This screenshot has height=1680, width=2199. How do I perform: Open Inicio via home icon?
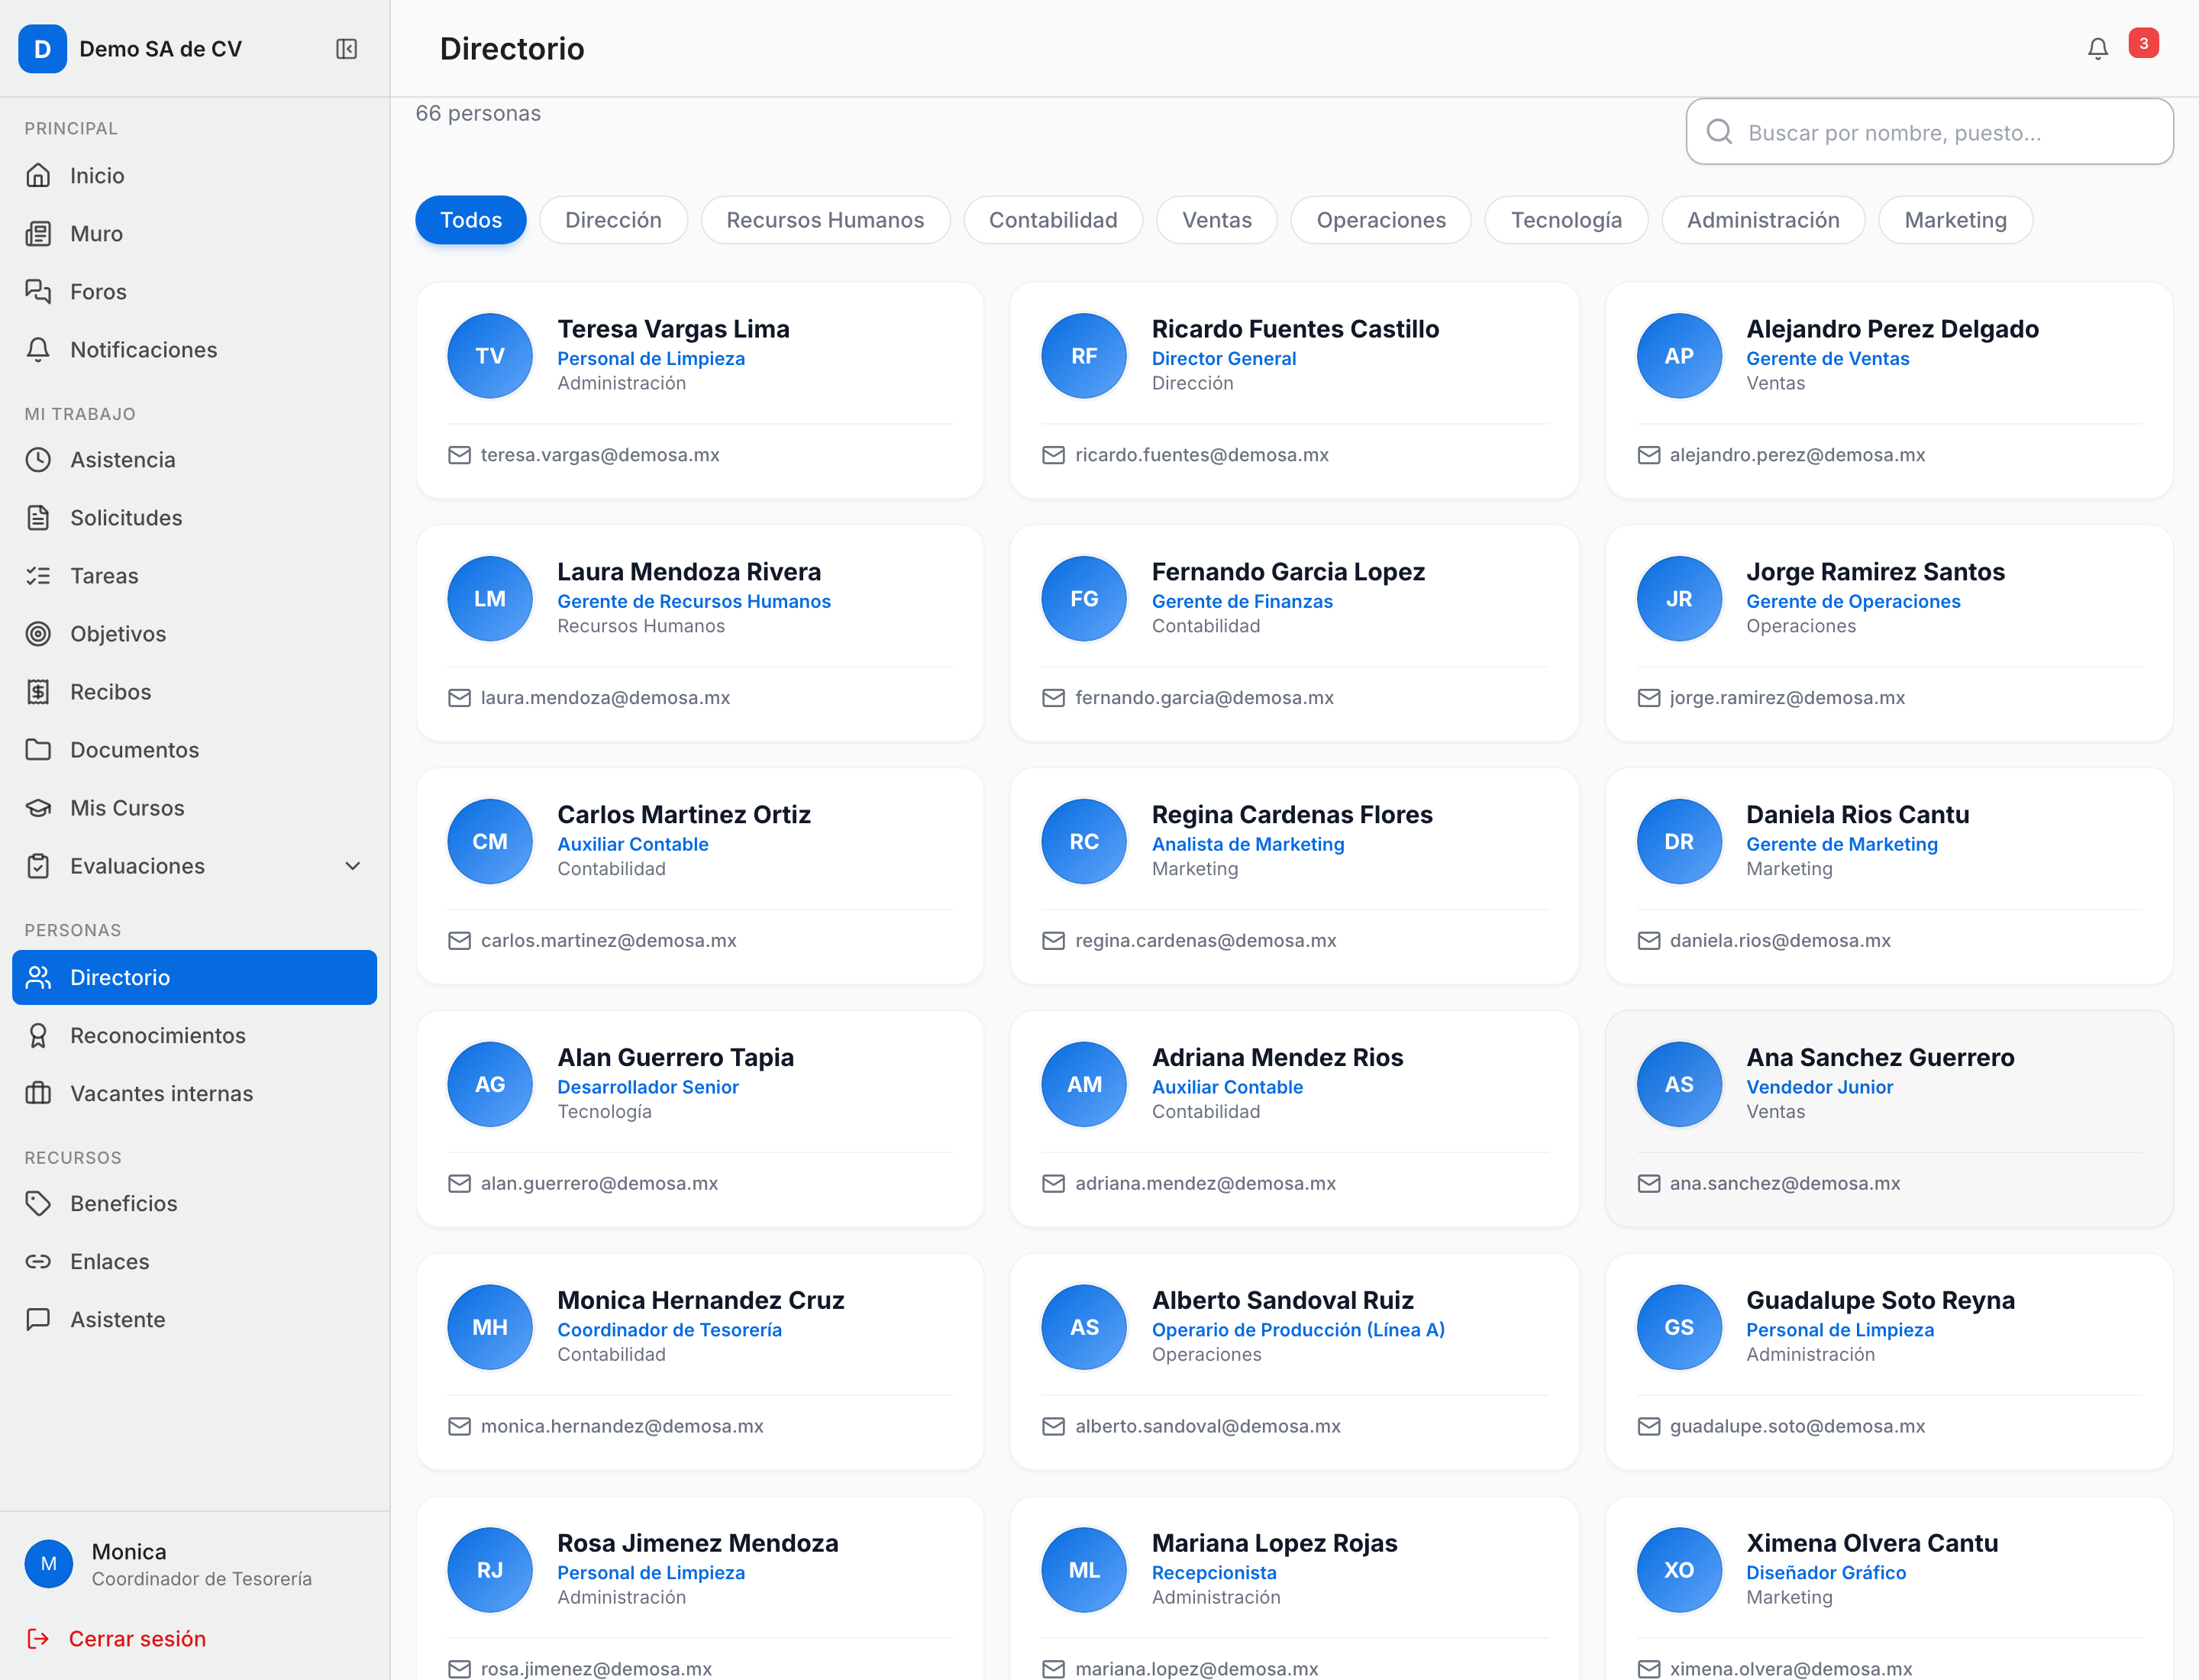pos(38,176)
